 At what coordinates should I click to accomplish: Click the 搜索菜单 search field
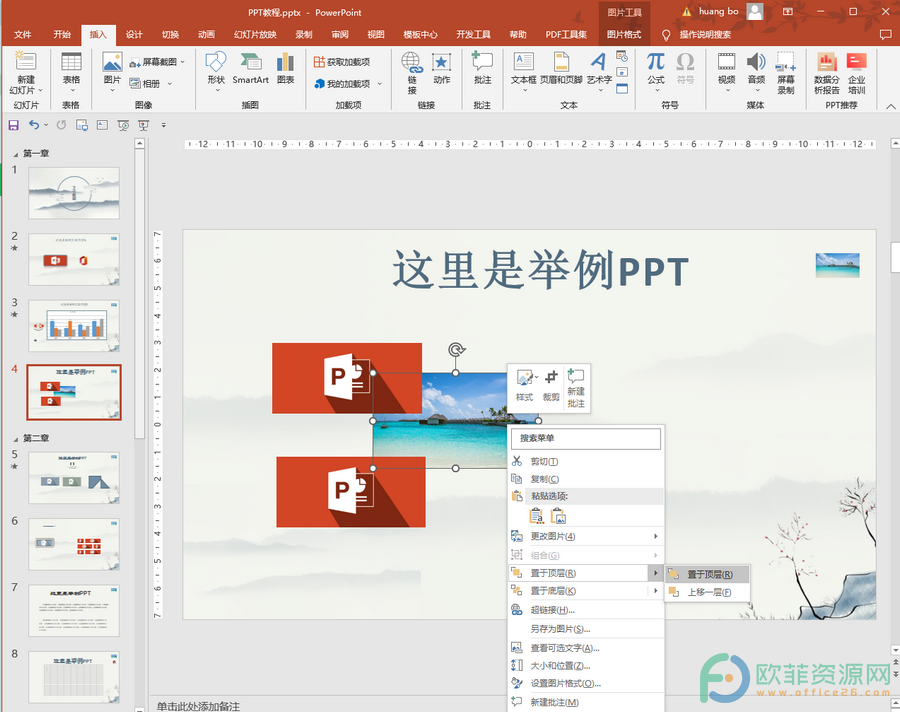click(586, 439)
